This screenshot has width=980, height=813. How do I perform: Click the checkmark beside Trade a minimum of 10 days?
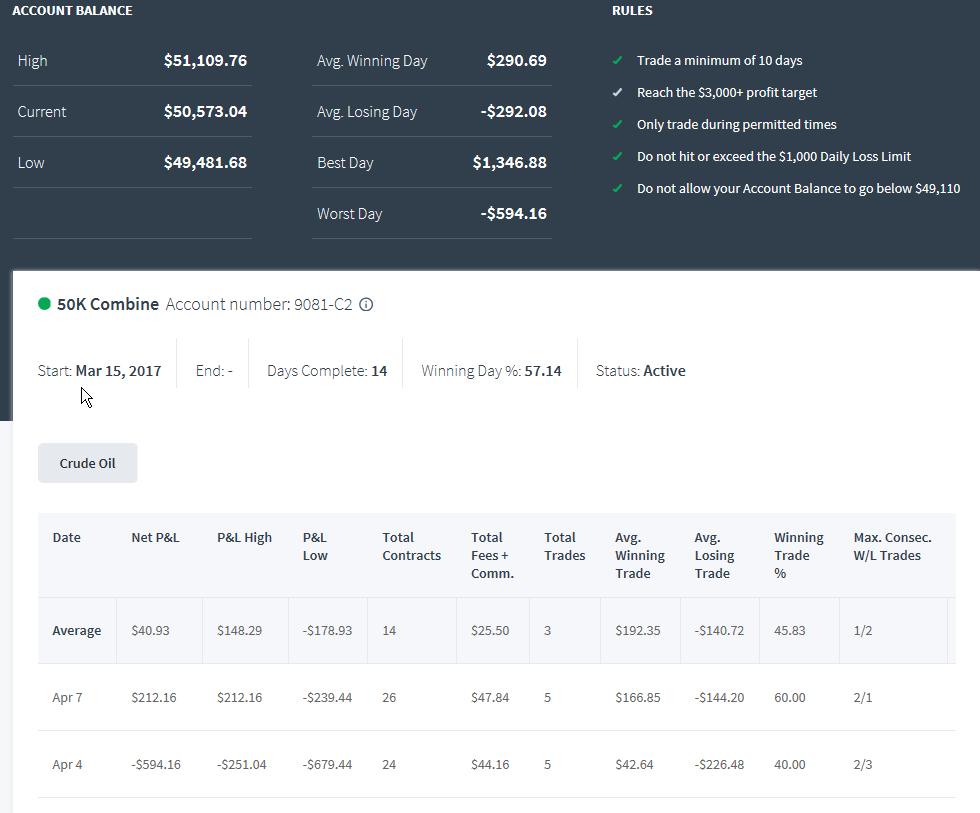pos(618,61)
